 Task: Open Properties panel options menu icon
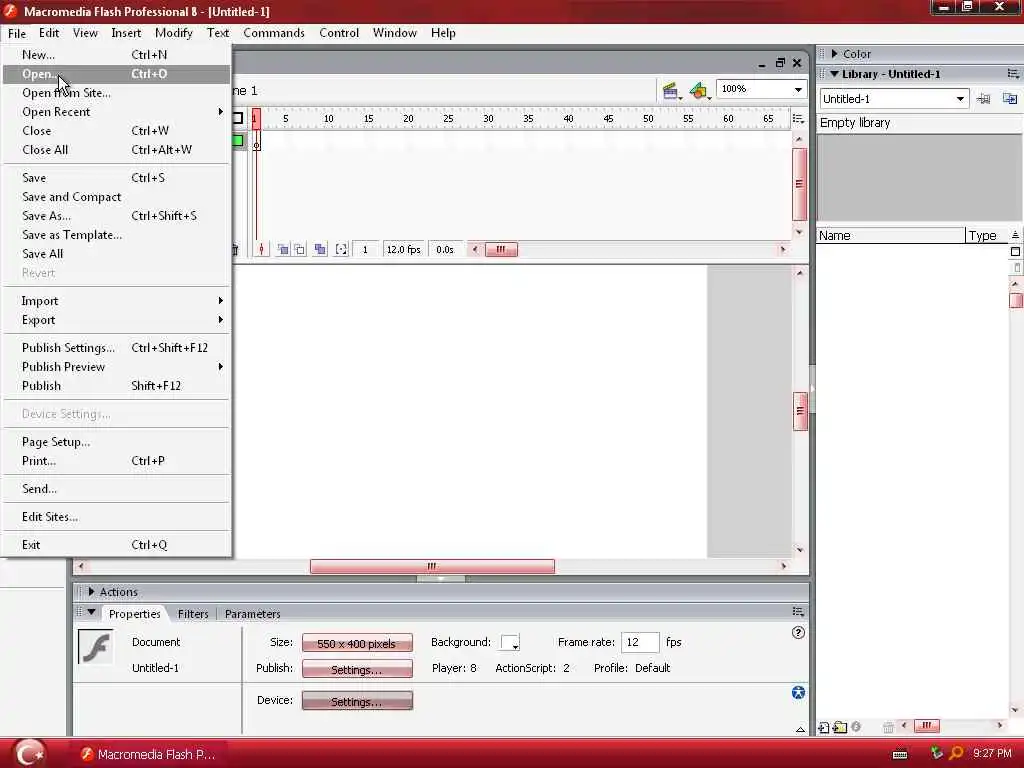[798, 612]
